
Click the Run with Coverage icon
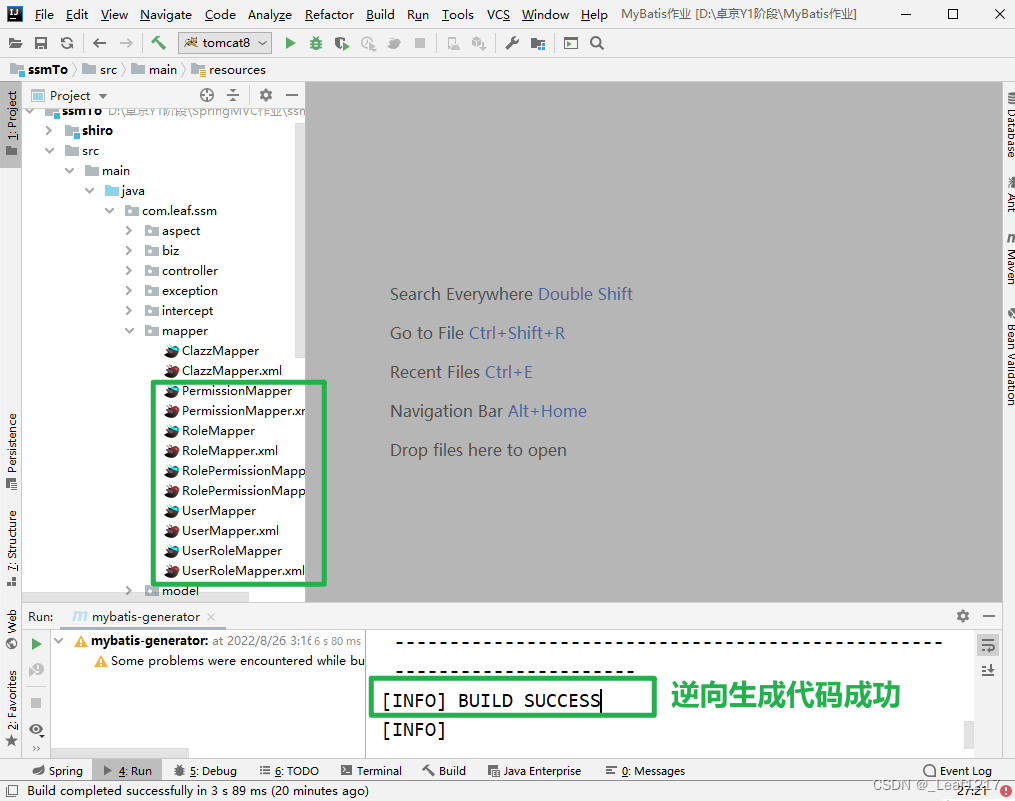[x=342, y=43]
